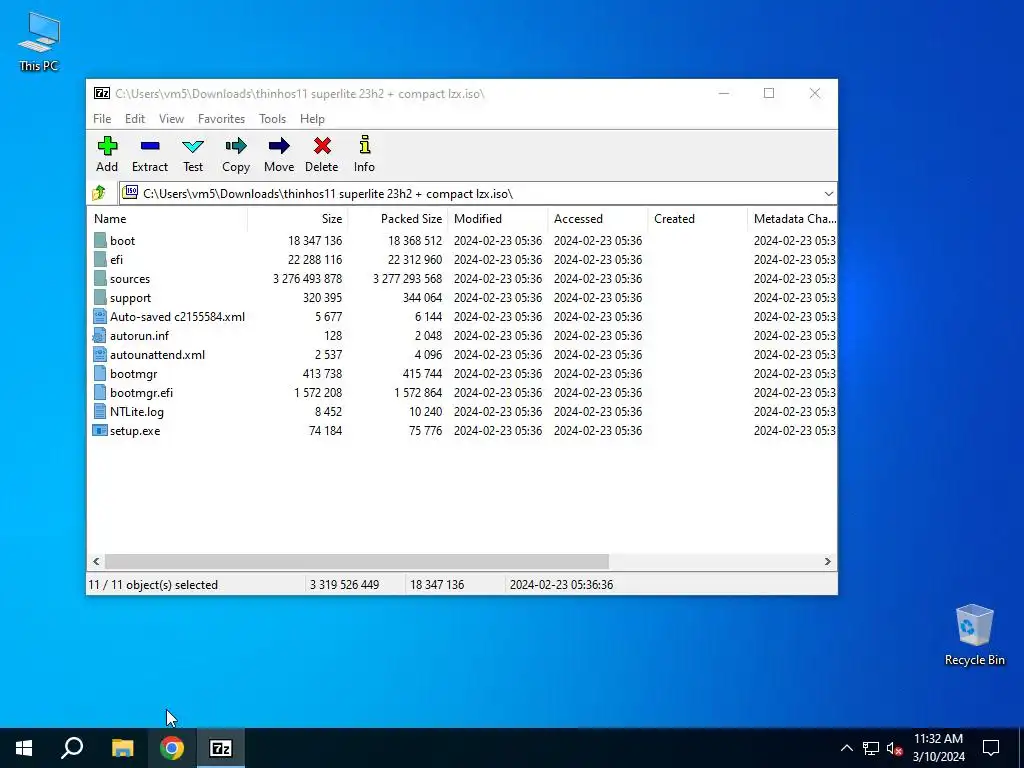Click the bootmgr file icon
This screenshot has height=768, width=1024.
(x=100, y=374)
